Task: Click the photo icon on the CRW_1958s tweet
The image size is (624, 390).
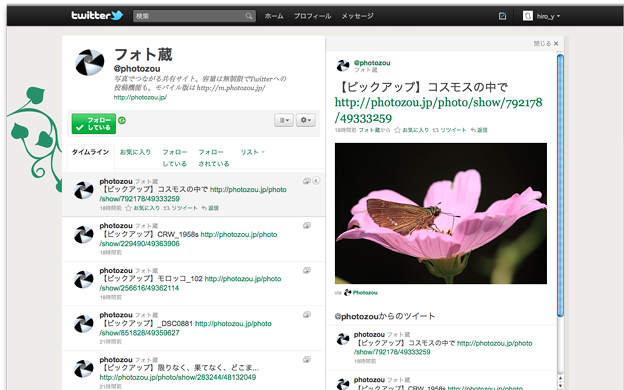Action: [x=306, y=226]
